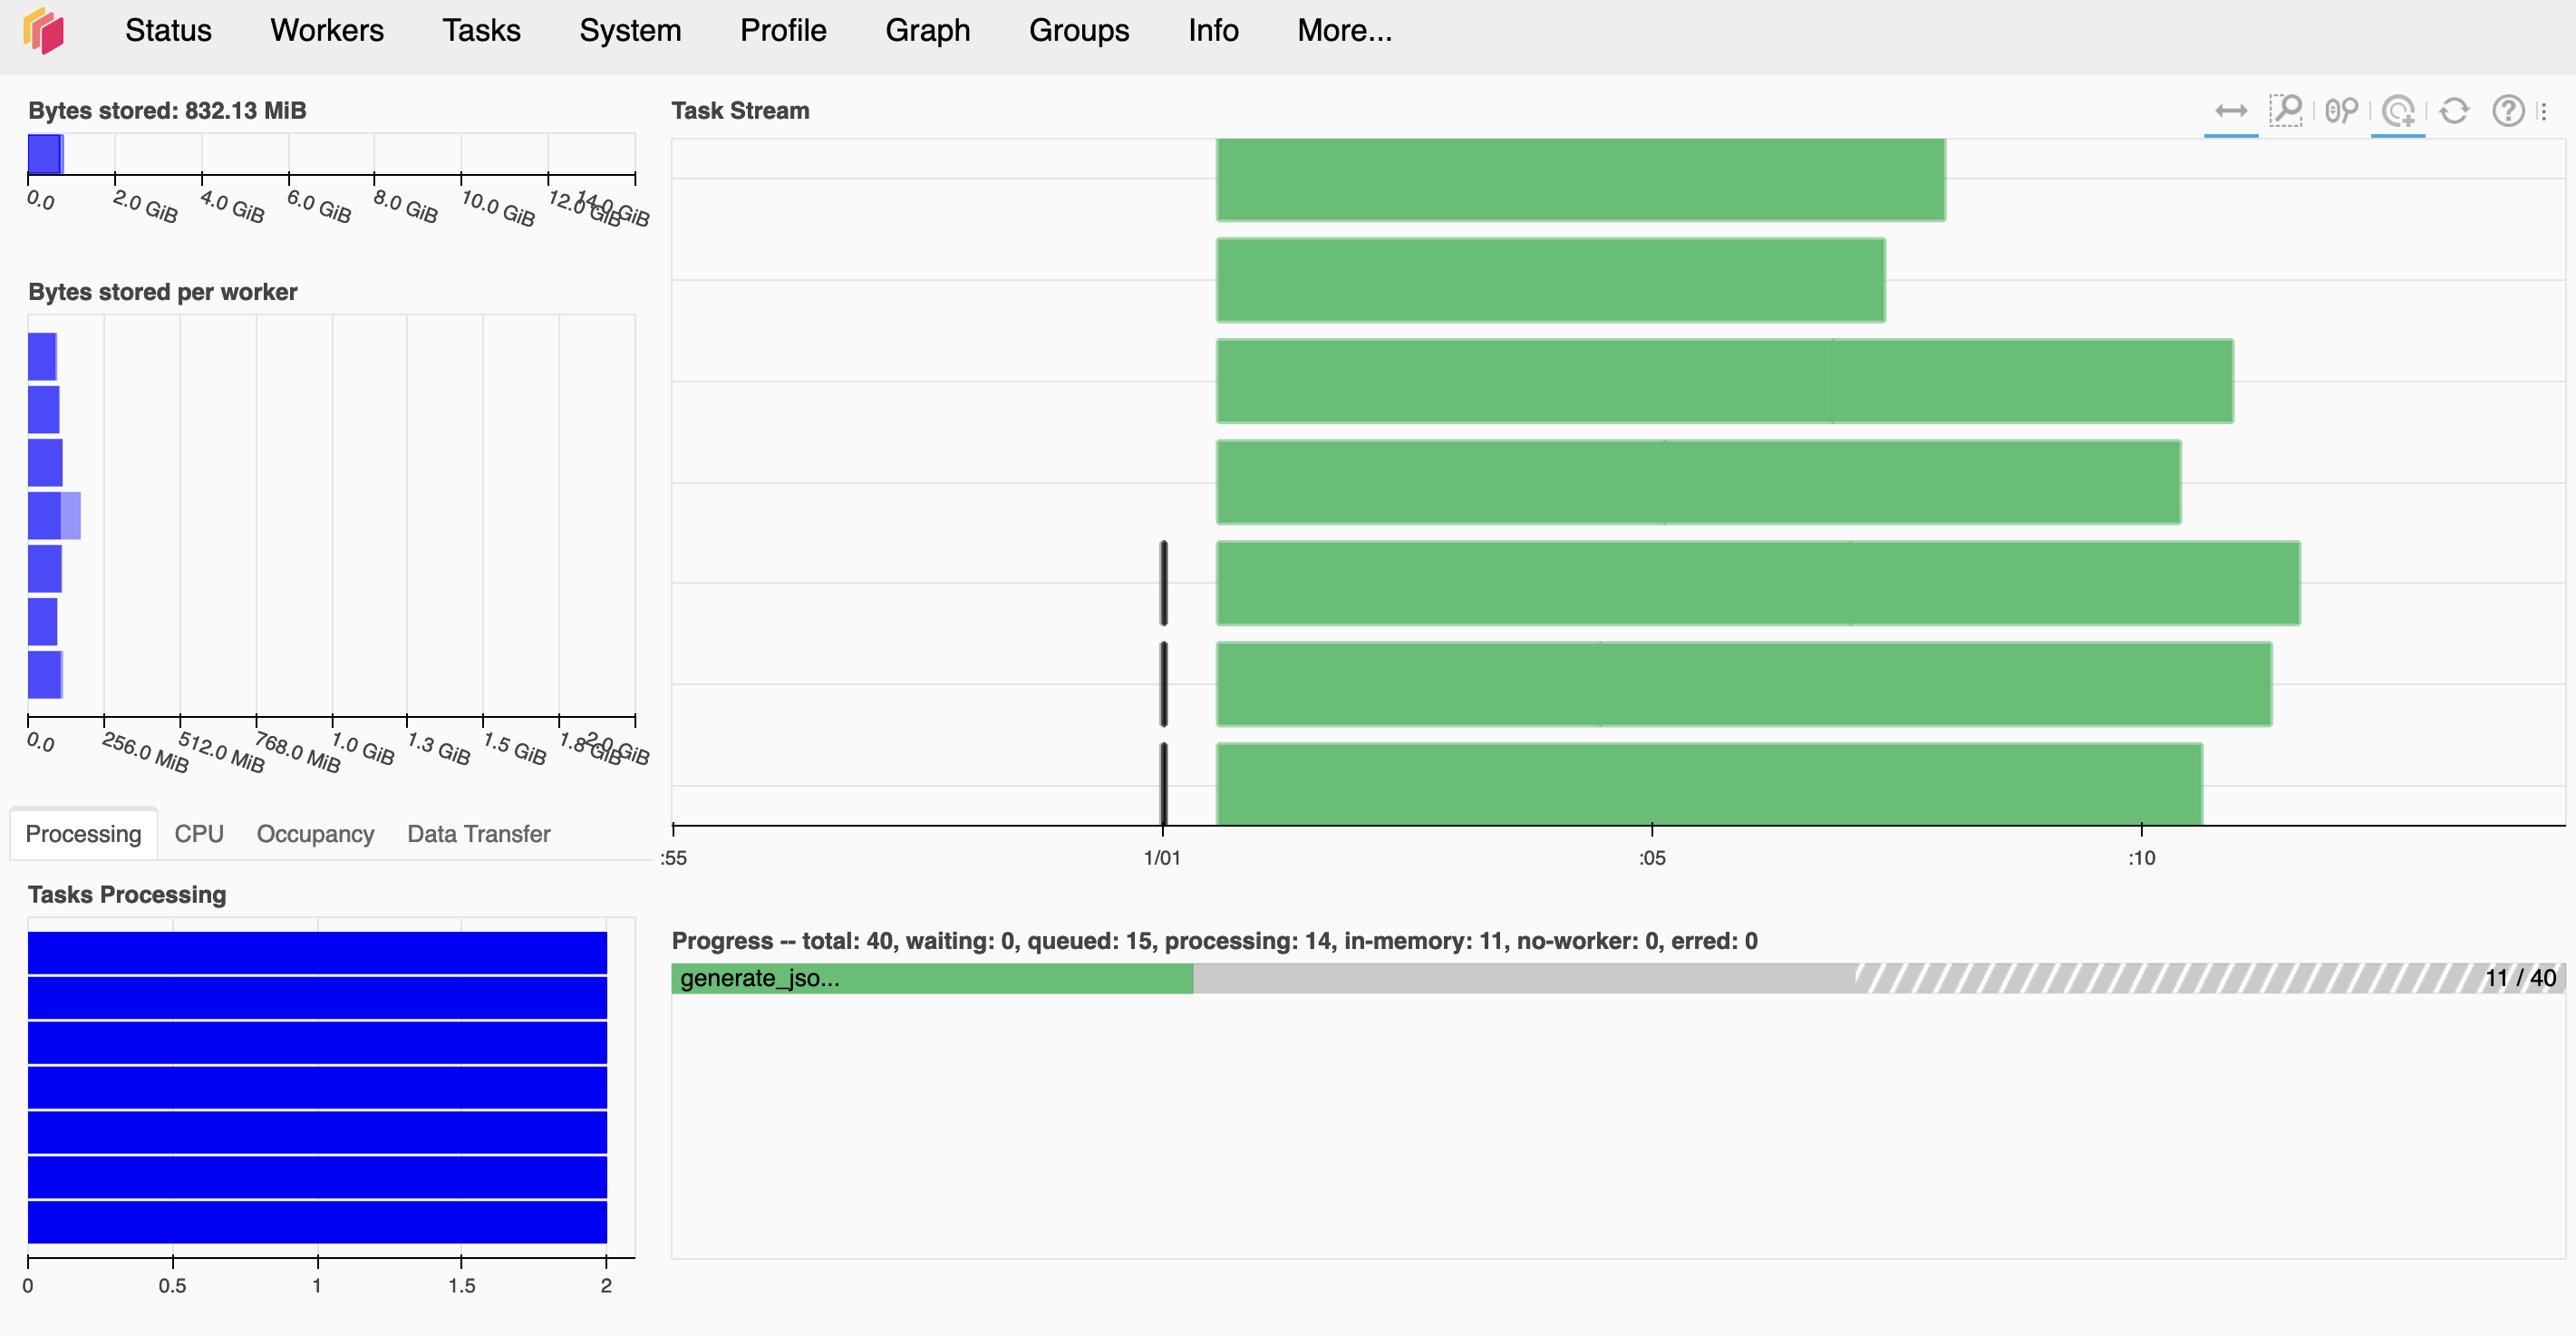The image size is (2576, 1336).
Task: Click the generate_jso... progress bar
Action: pyautogui.click(x=931, y=978)
